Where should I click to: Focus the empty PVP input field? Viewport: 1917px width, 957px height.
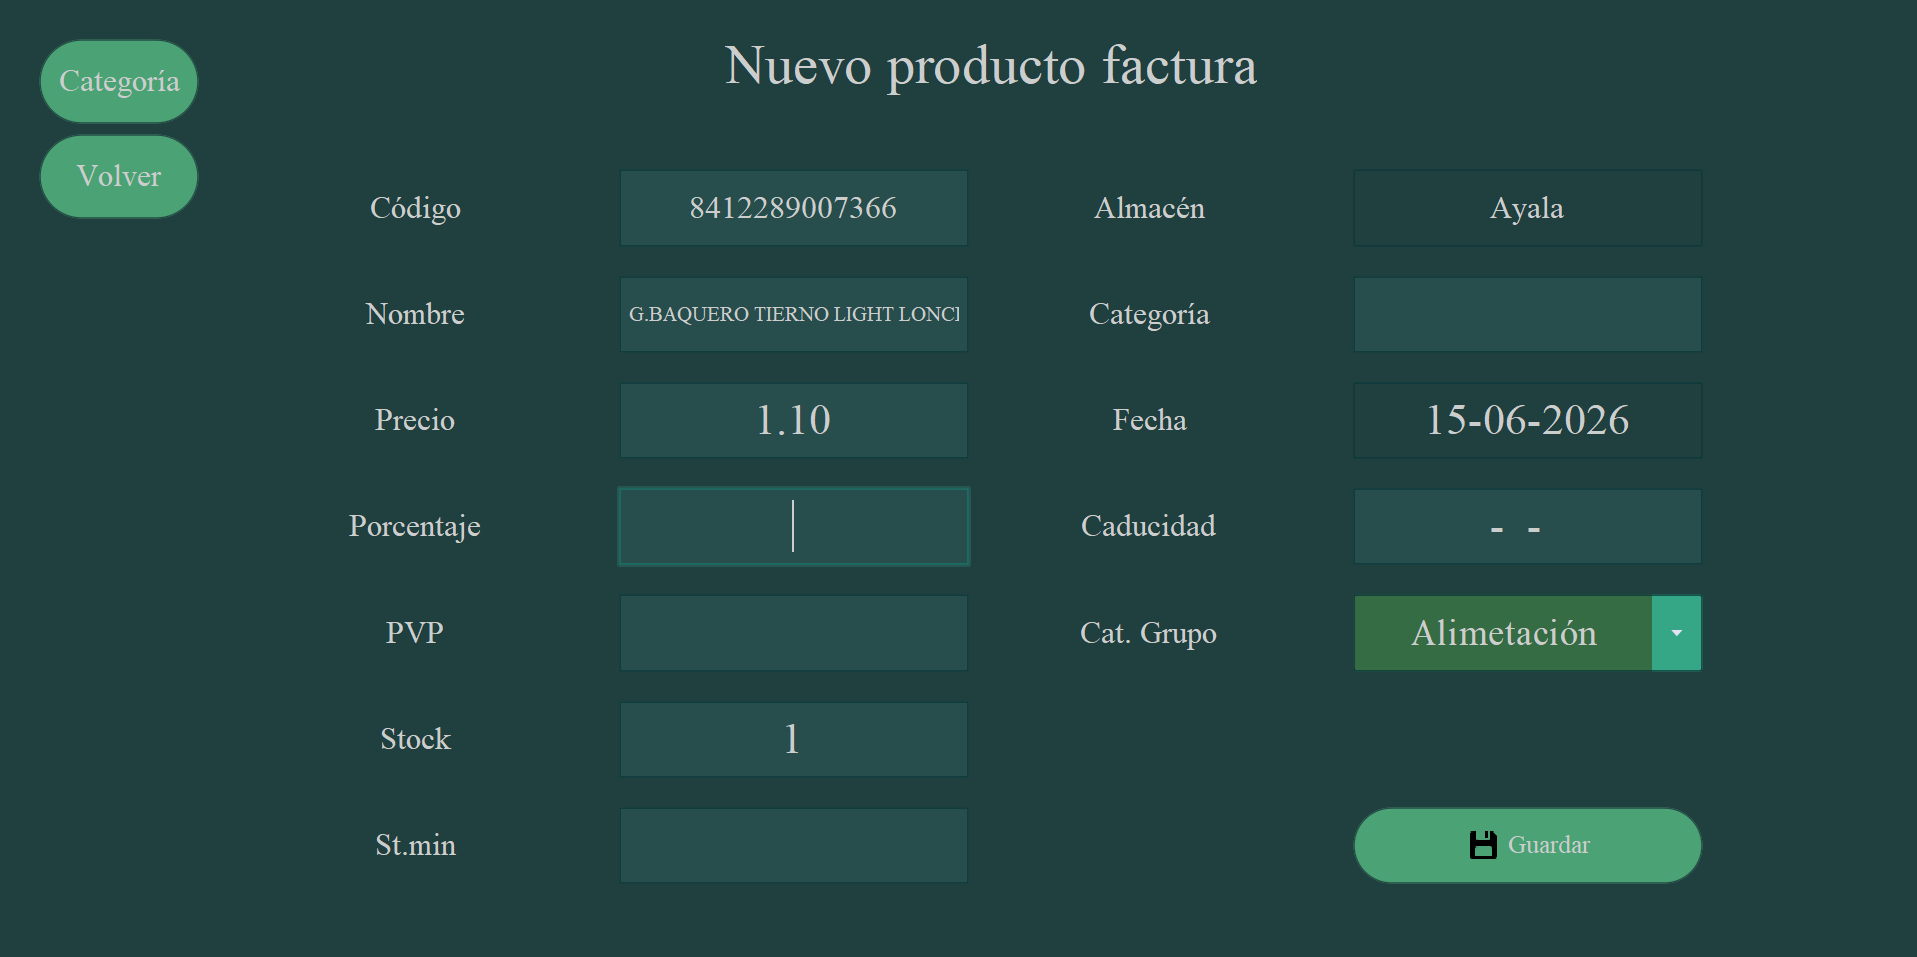(x=794, y=633)
